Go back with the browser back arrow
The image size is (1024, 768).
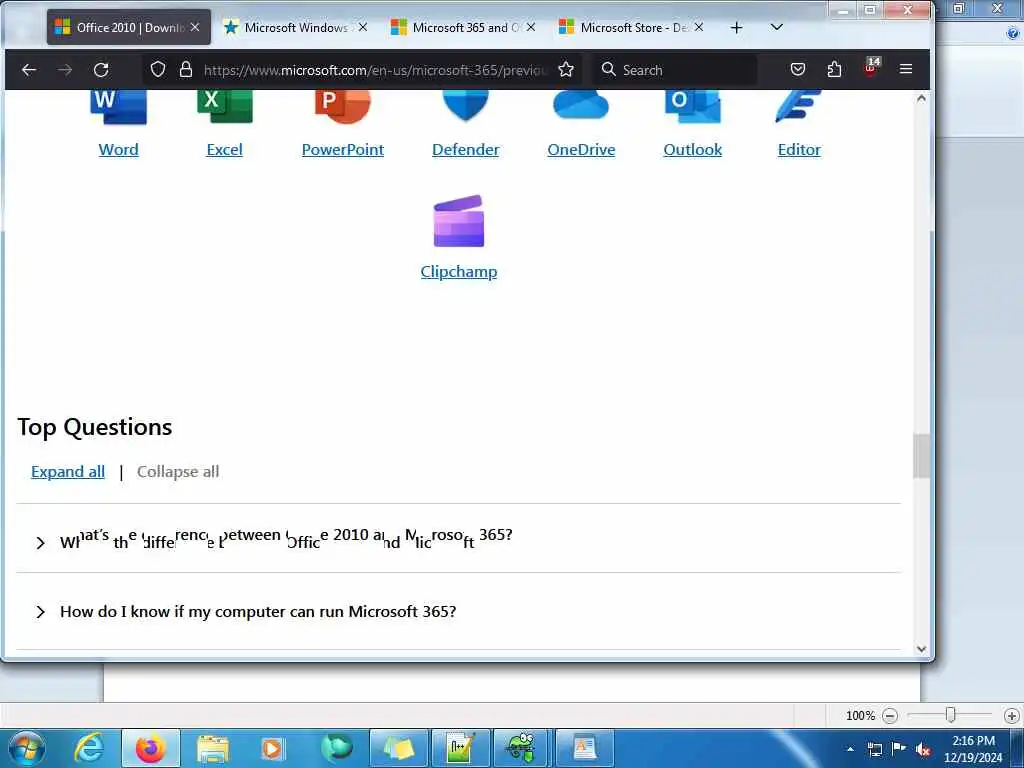[x=29, y=69]
